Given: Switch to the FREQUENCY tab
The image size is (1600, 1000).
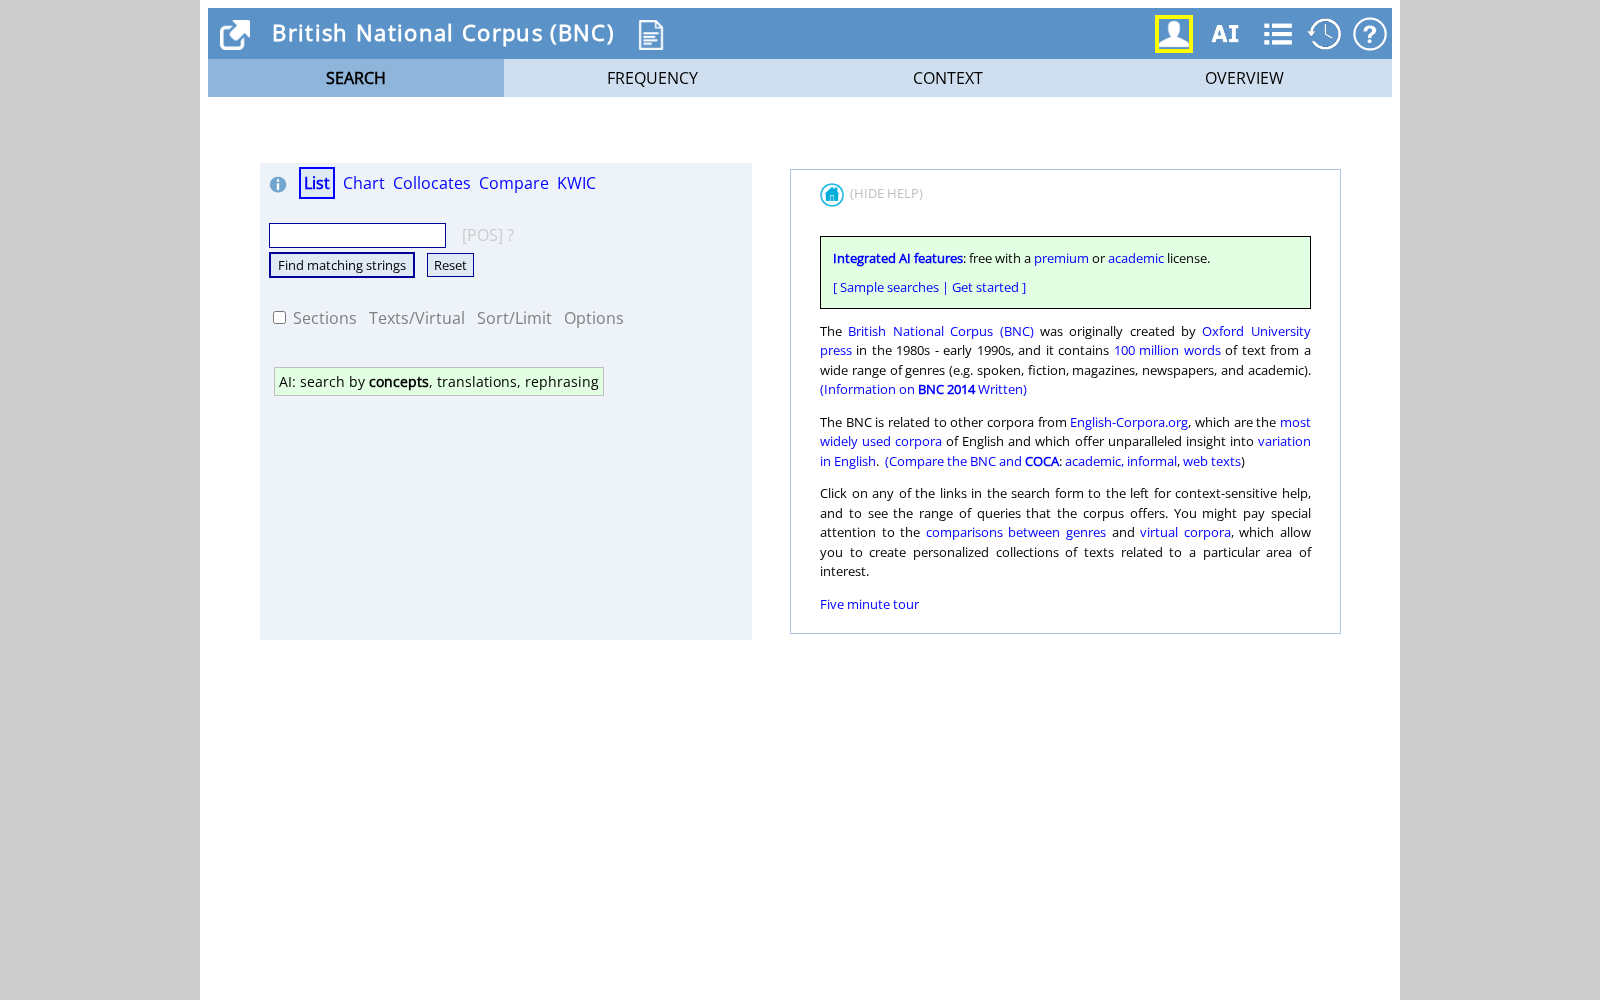Looking at the screenshot, I should tap(652, 78).
